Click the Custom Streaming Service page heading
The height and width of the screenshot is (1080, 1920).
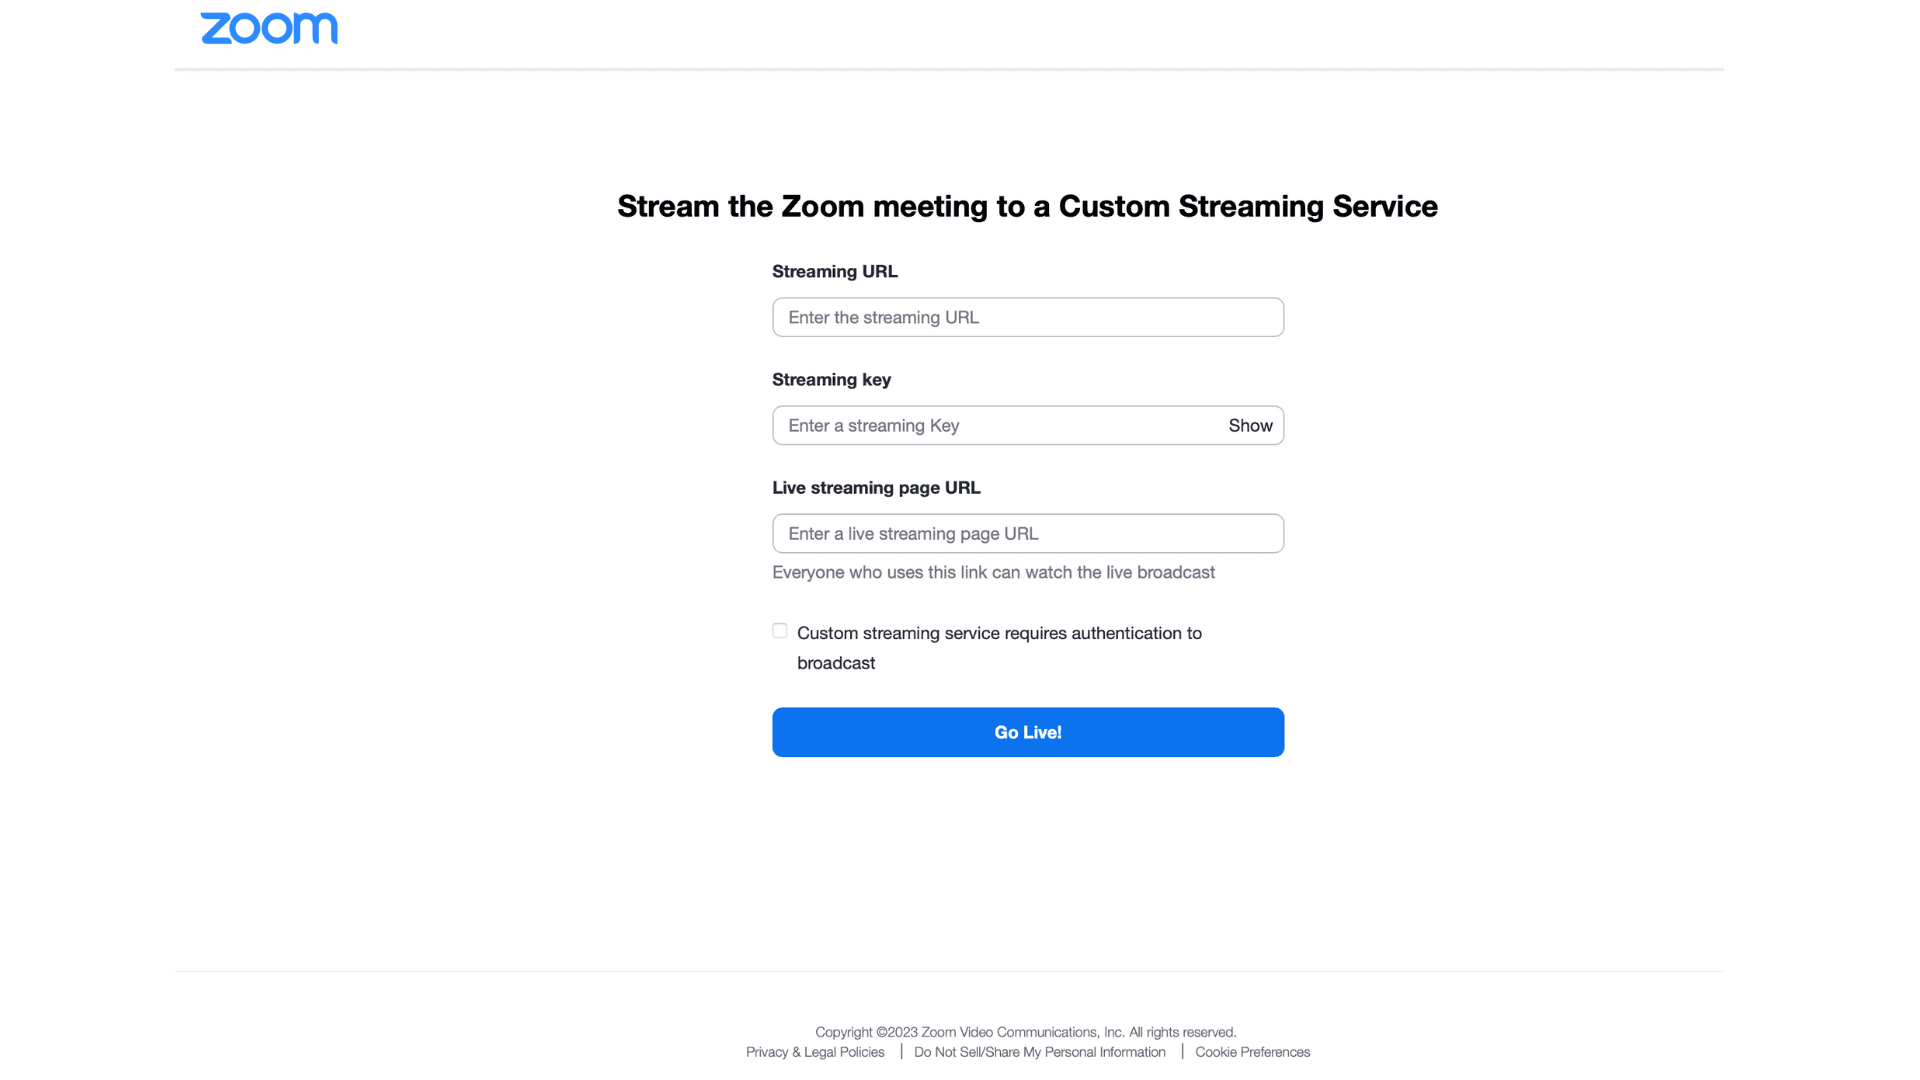[1027, 206]
